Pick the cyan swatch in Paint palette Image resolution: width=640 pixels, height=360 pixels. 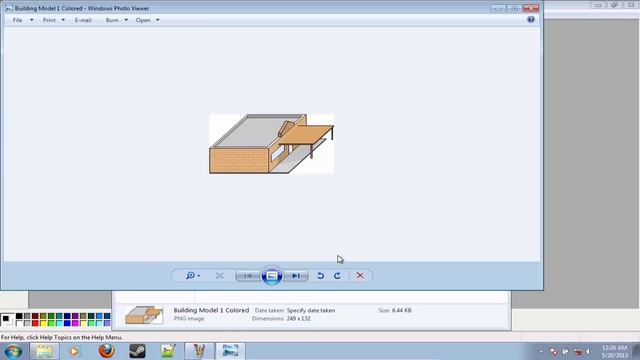click(x=59, y=323)
